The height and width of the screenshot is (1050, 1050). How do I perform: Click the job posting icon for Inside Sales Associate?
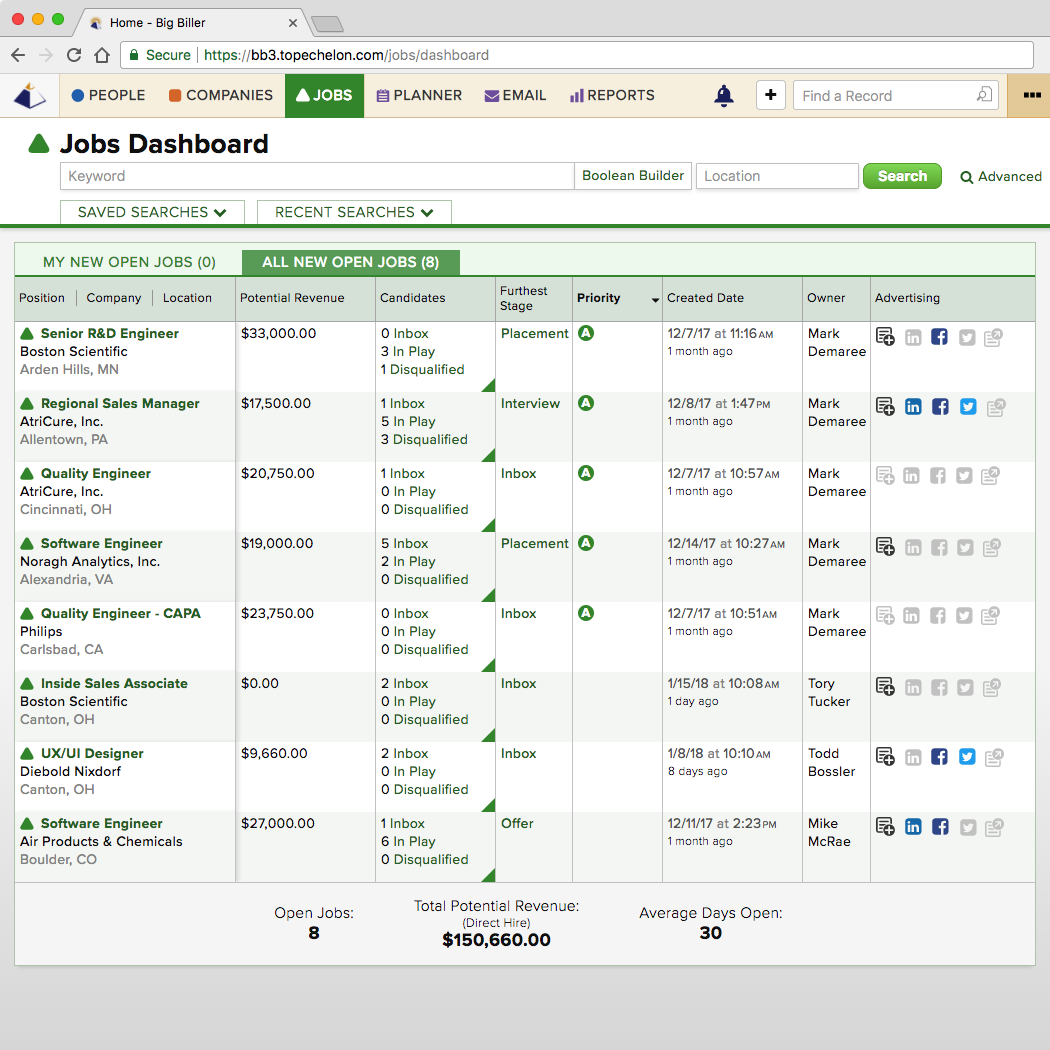885,687
